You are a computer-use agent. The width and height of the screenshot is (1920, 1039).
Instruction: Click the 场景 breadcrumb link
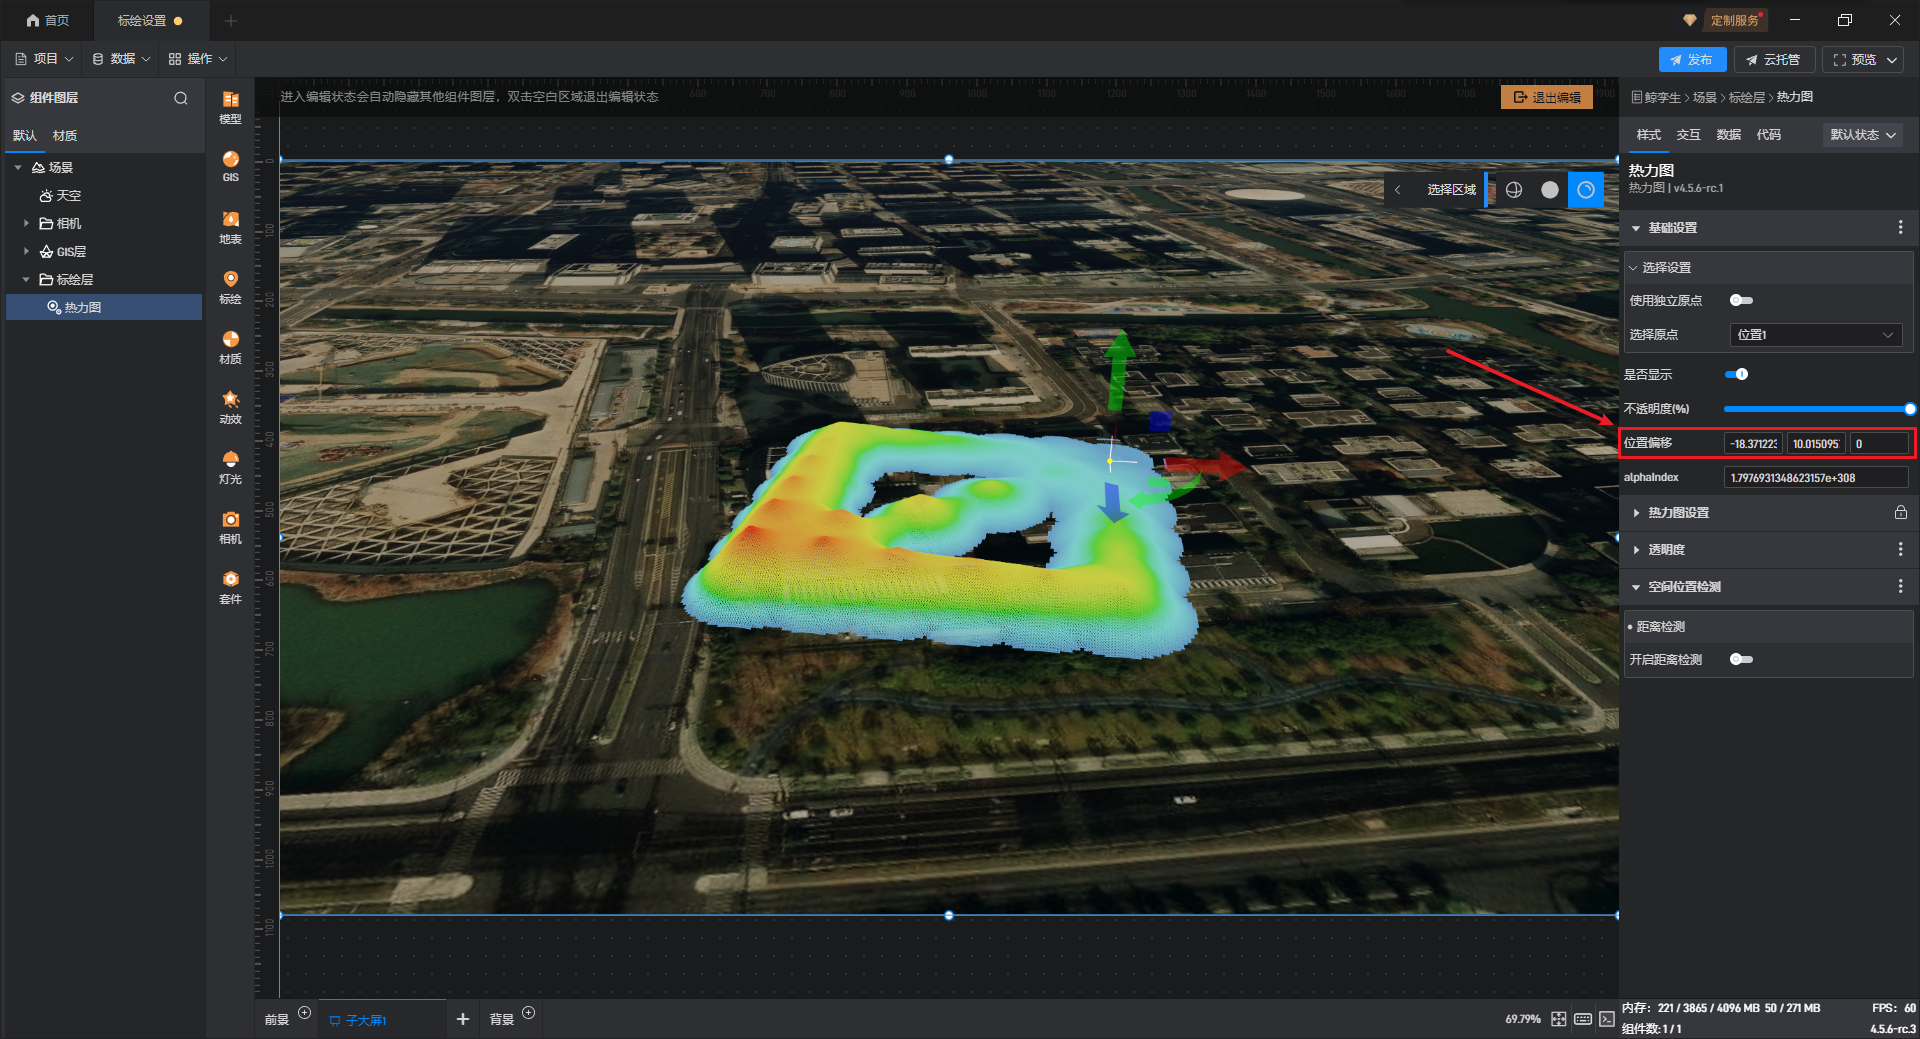tap(1704, 97)
